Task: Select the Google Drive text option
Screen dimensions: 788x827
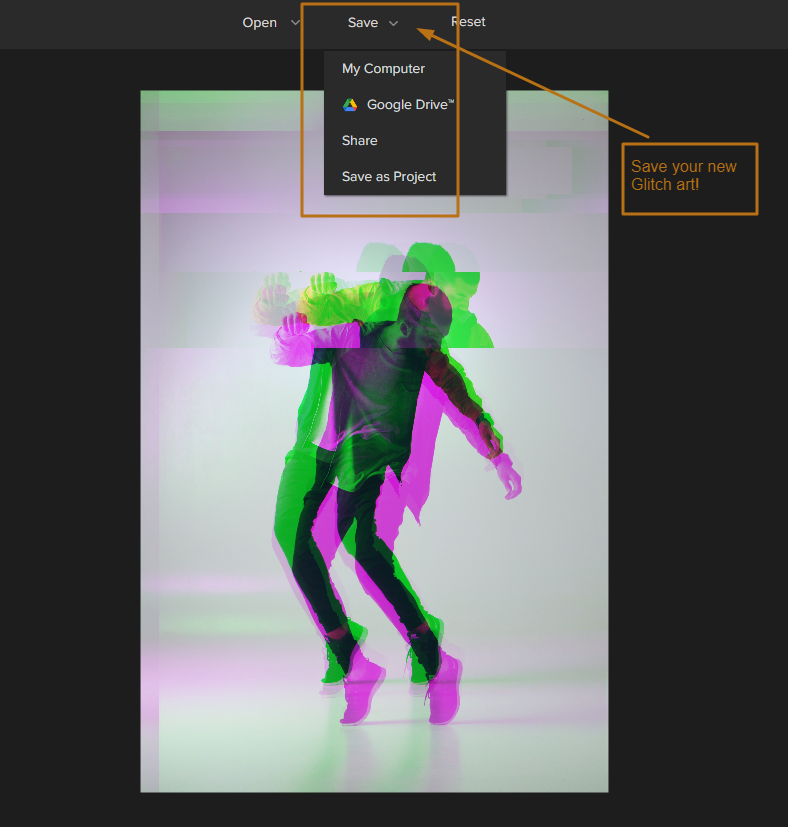Action: coord(410,105)
